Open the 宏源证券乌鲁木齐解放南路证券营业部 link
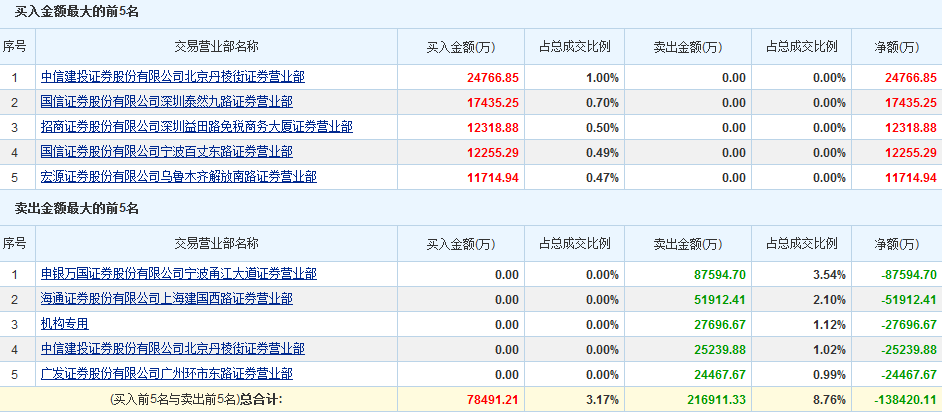Image resolution: width=942 pixels, height=413 pixels. coord(178,177)
